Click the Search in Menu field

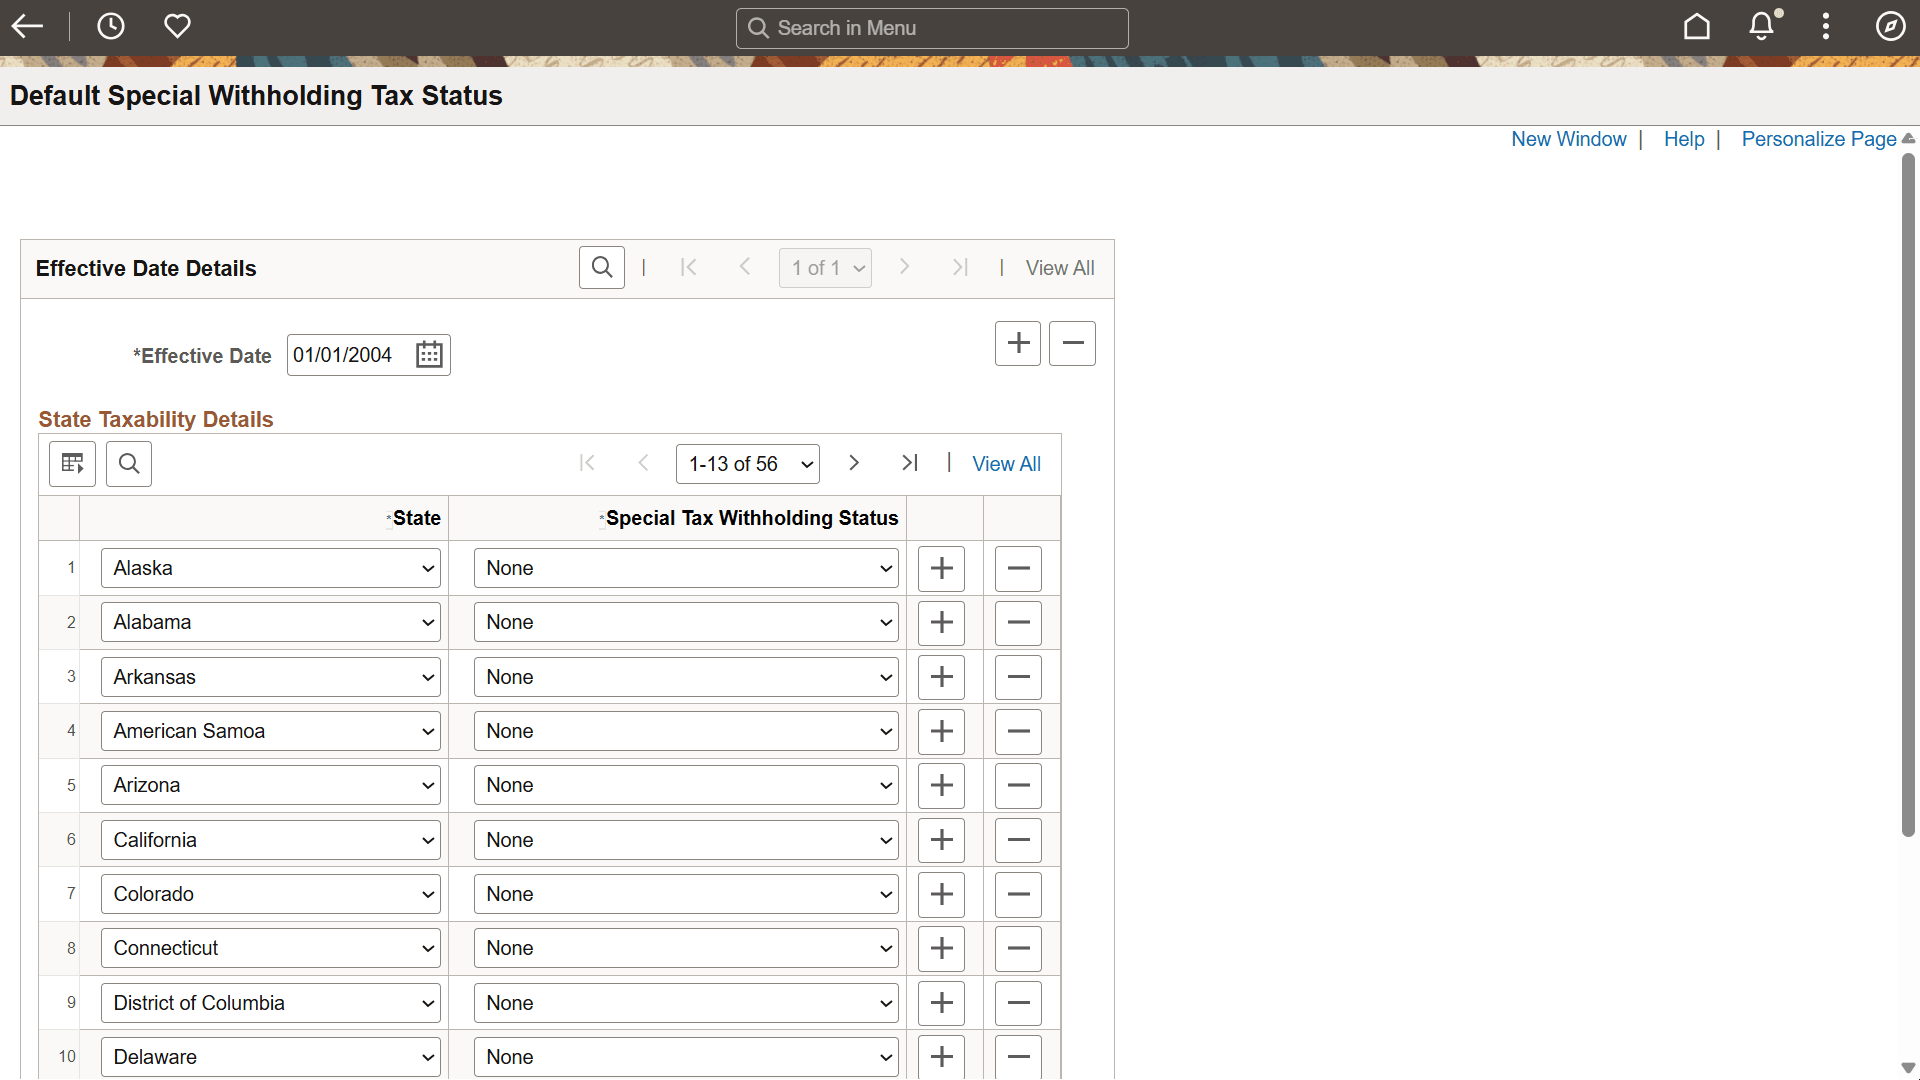(932, 28)
